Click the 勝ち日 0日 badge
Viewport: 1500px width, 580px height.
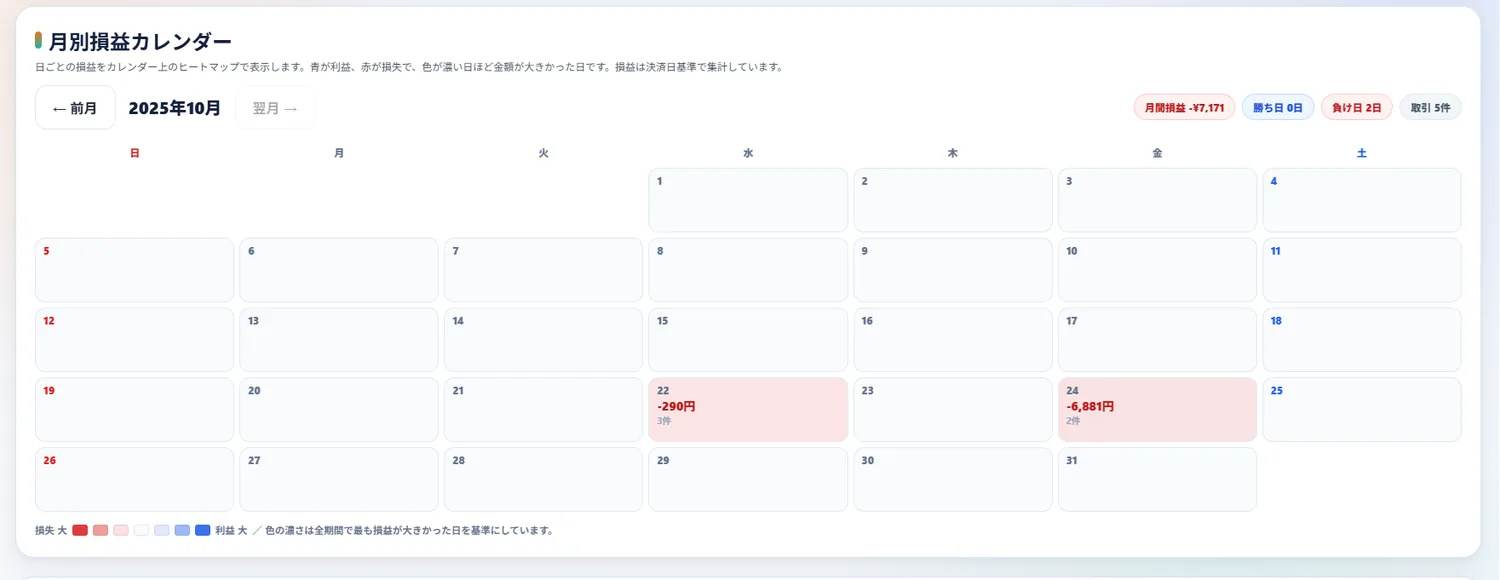coord(1278,108)
